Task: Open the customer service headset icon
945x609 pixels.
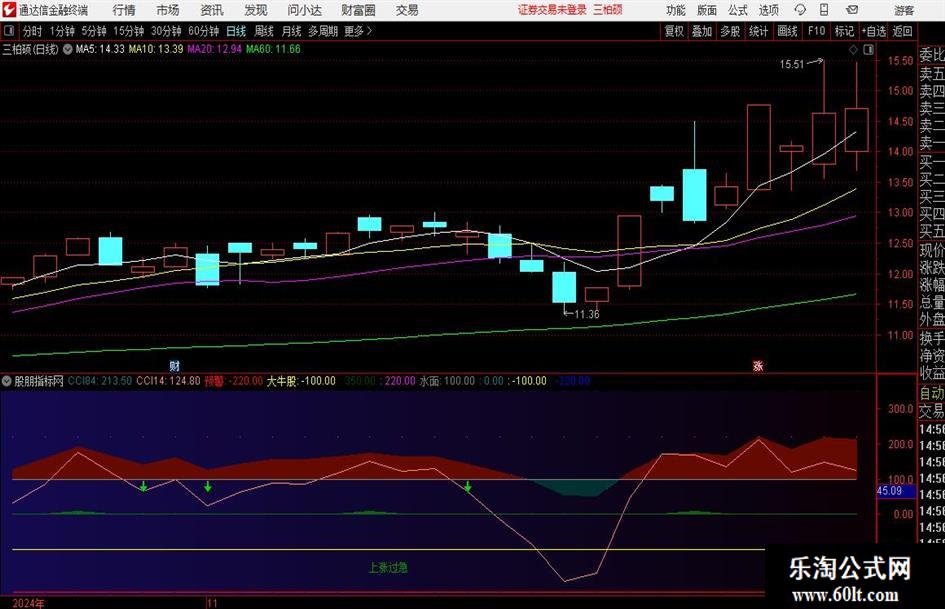Action: (x=800, y=10)
